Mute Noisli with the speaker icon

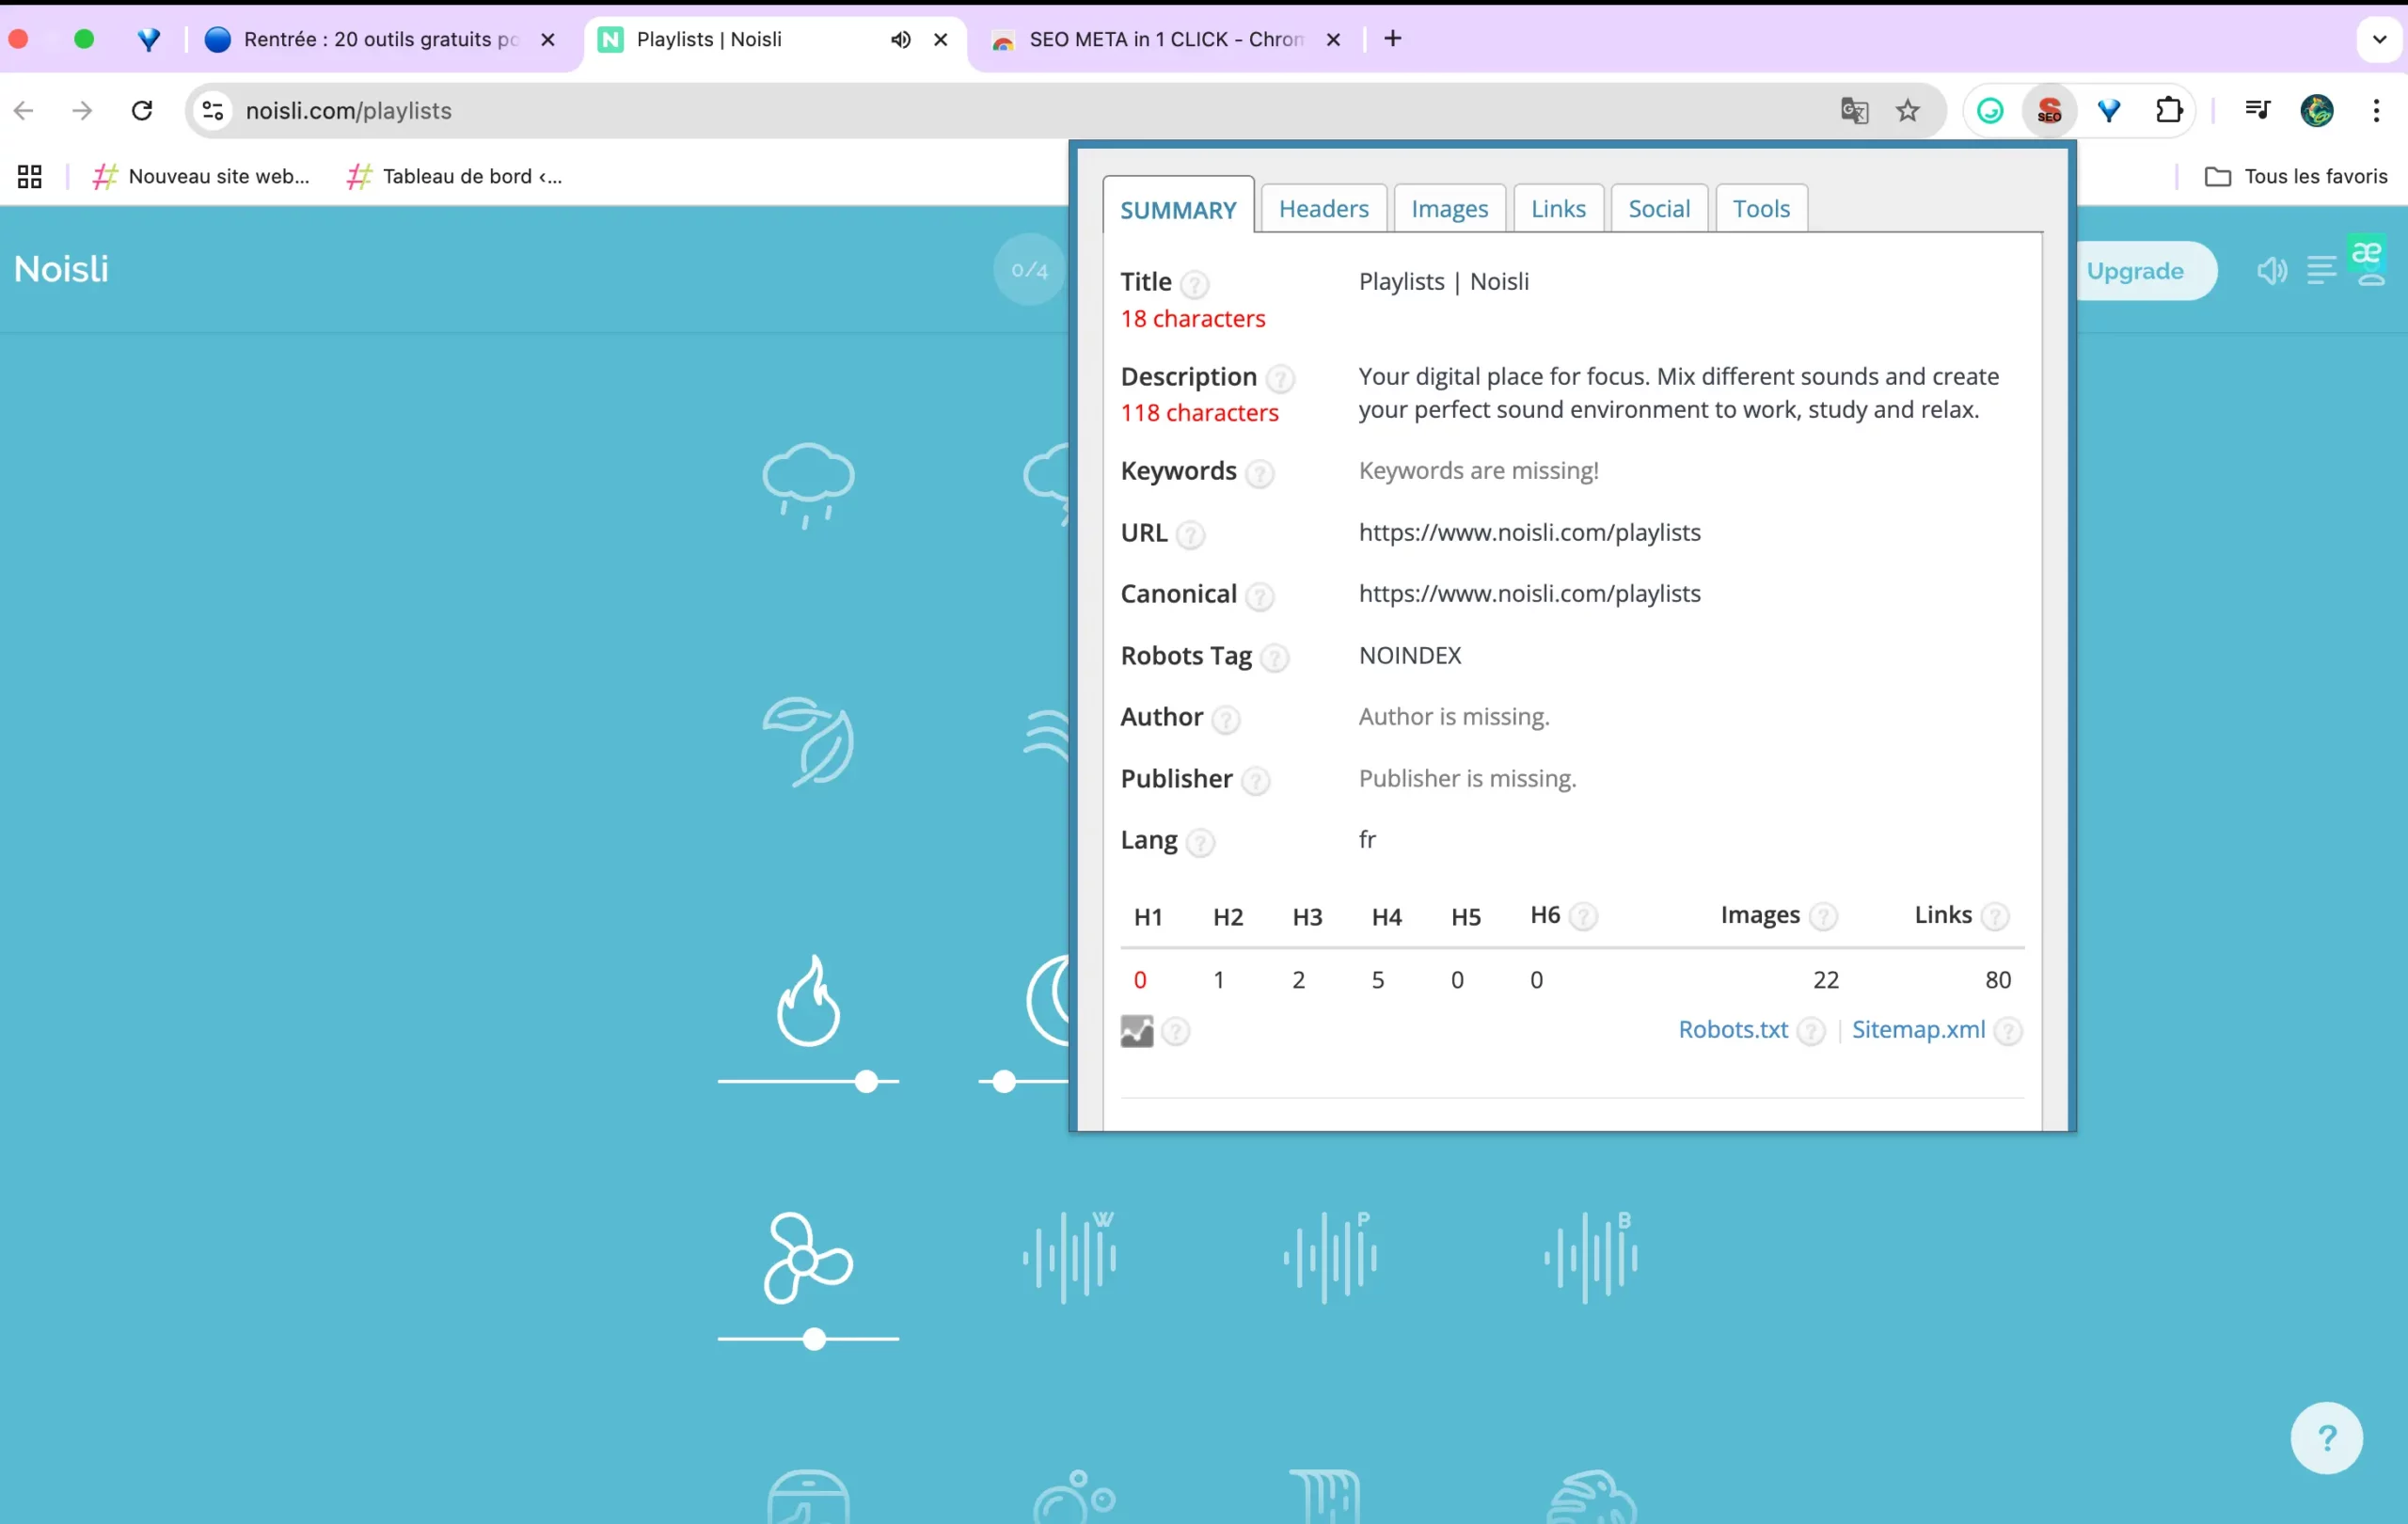point(2271,271)
